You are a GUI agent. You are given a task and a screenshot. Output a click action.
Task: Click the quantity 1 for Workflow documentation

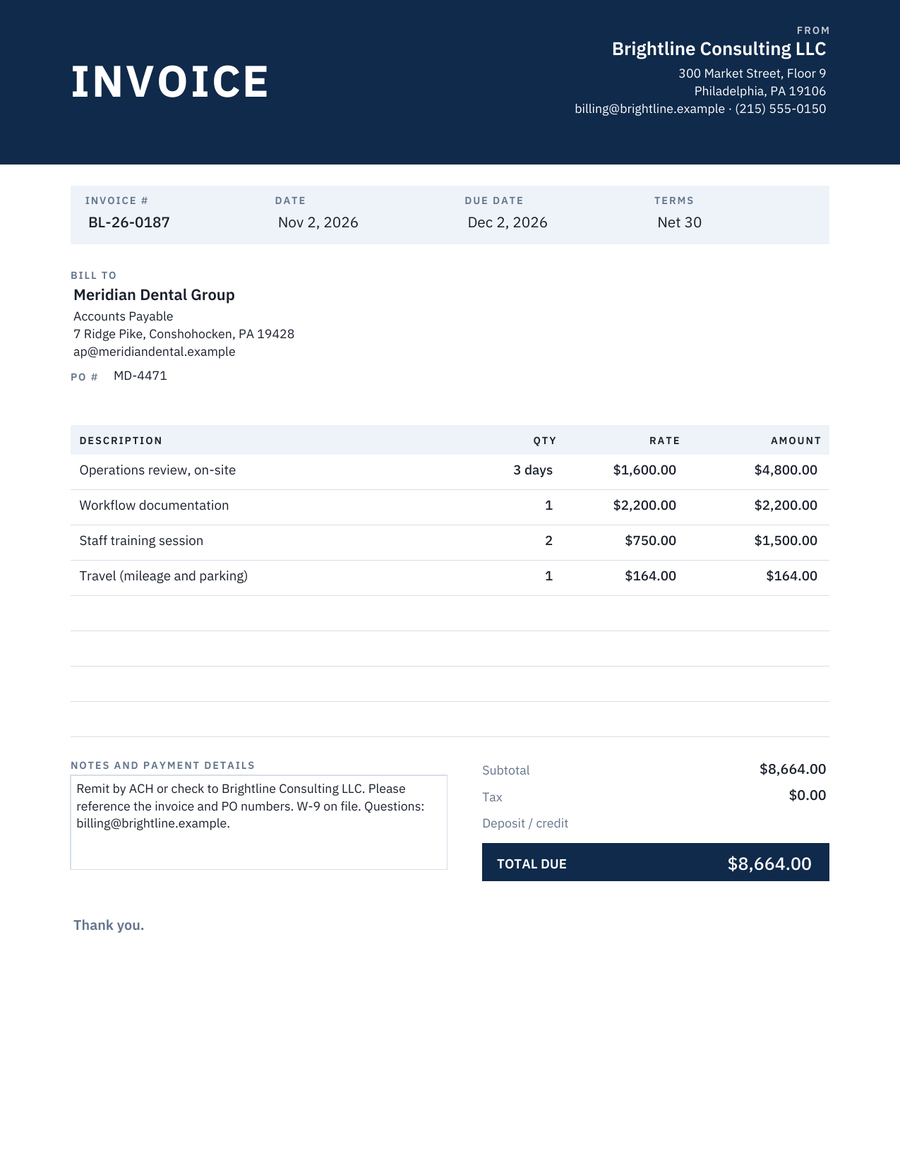coord(548,505)
